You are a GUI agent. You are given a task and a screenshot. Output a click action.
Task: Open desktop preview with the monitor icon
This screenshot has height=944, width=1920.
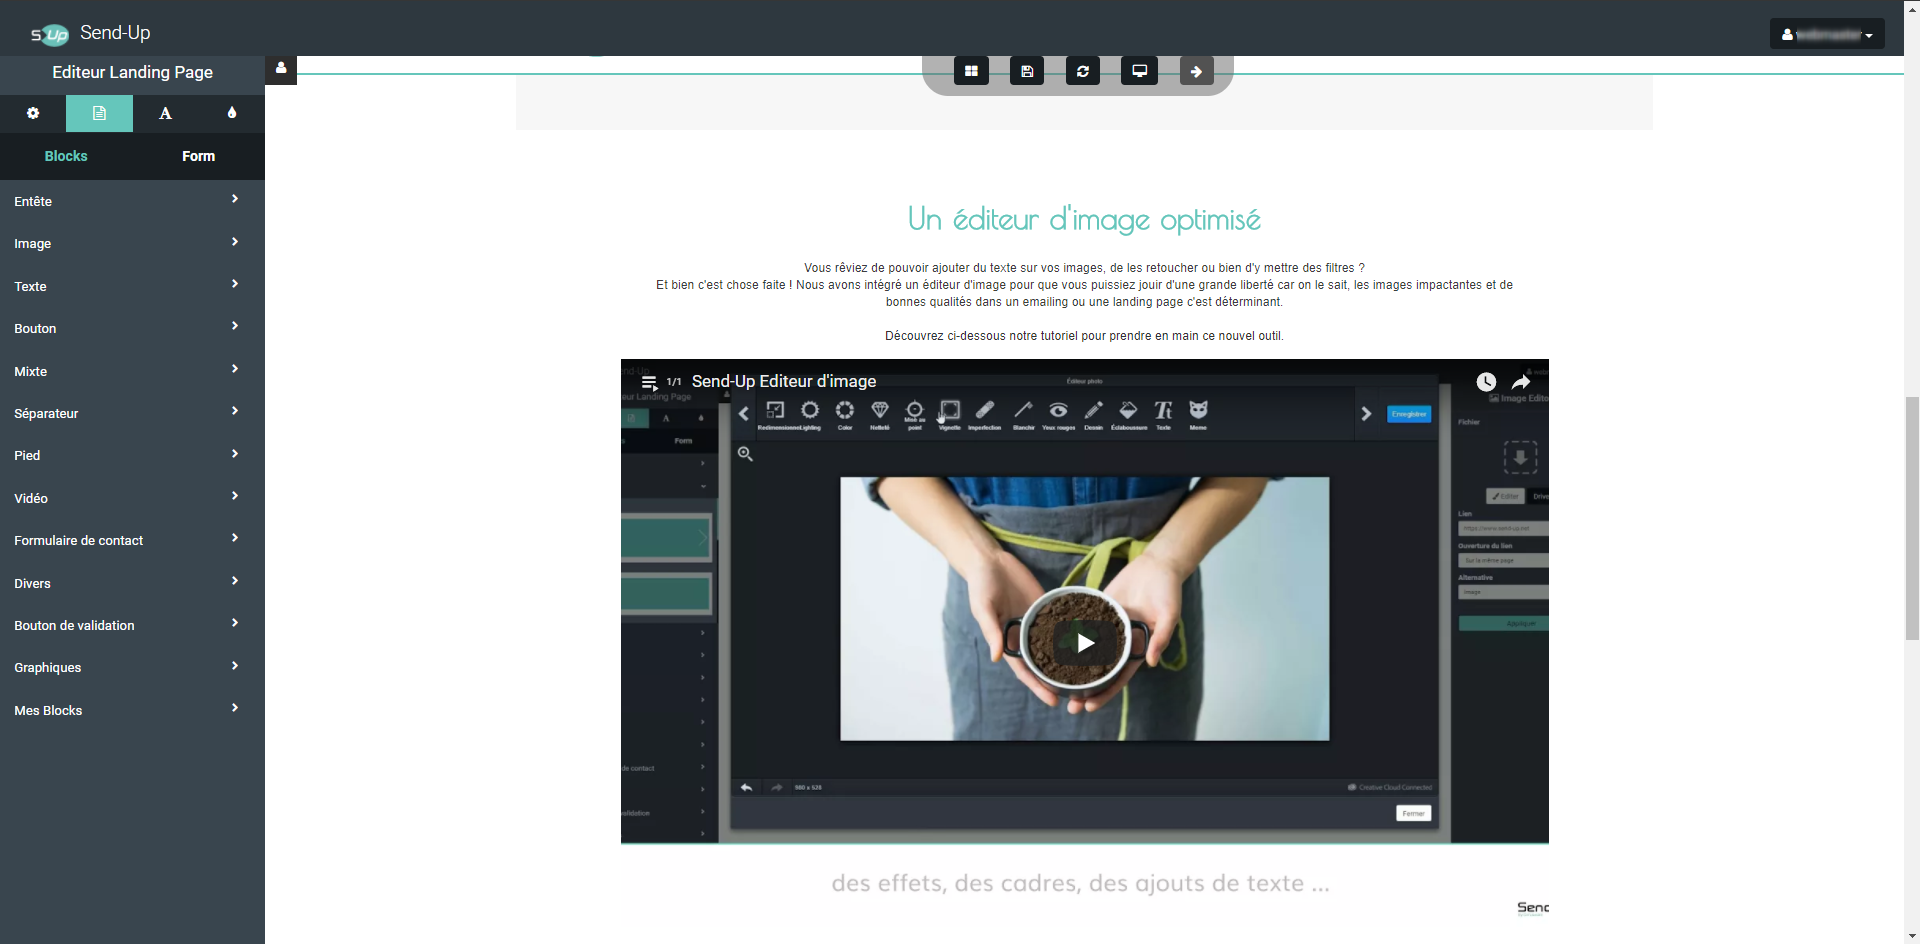click(1139, 71)
